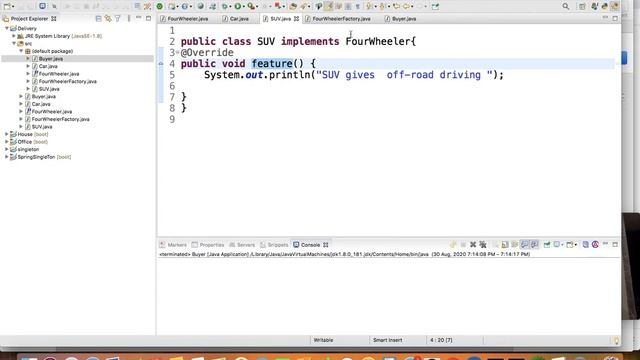Click the Maximize icon of the editor area

(615, 19)
